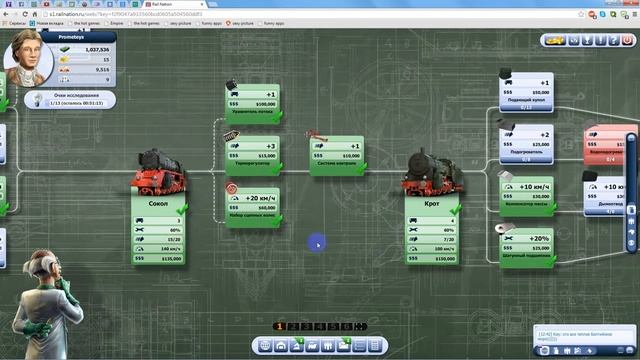Select the Крот locomotive image
This screenshot has width=640, height=360.
pyautogui.click(x=433, y=171)
